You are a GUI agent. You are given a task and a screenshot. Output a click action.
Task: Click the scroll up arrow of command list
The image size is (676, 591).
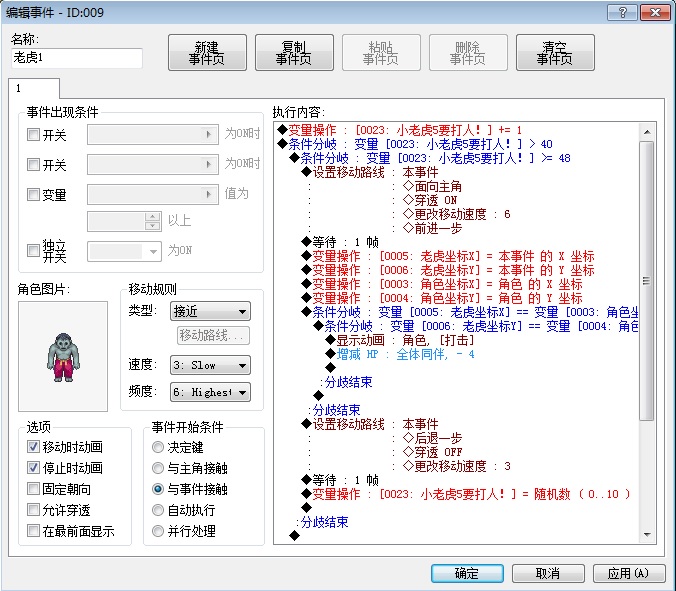[647, 131]
